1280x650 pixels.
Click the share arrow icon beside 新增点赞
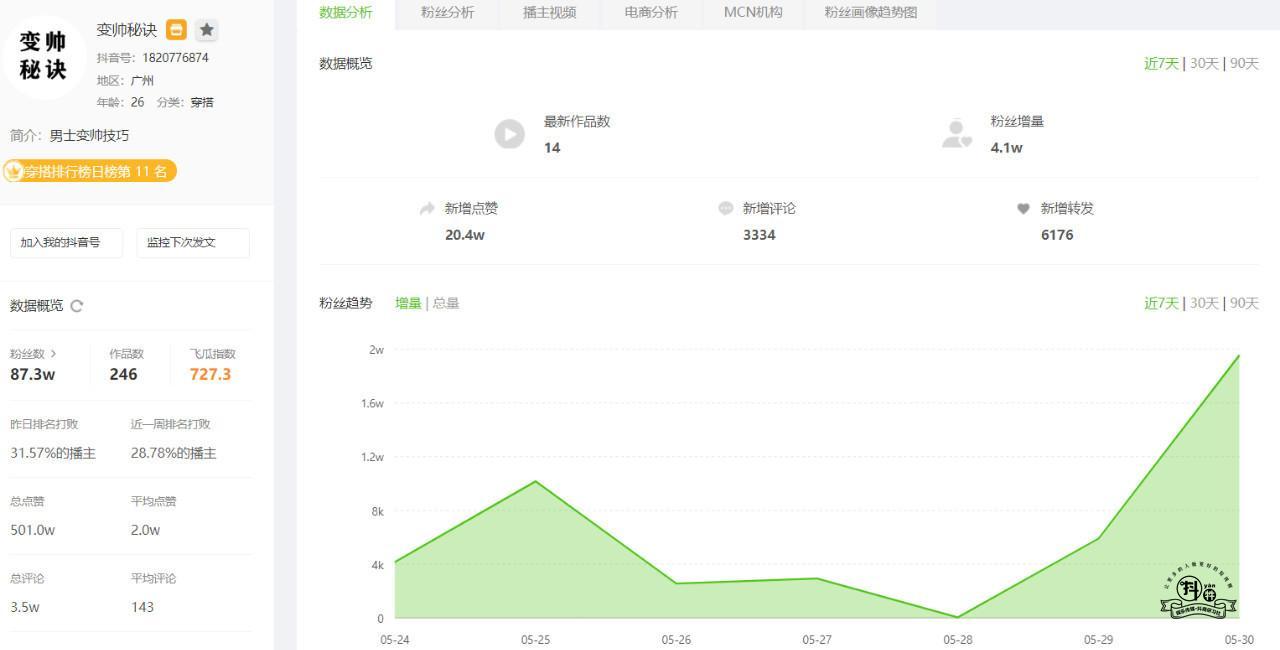click(427, 209)
